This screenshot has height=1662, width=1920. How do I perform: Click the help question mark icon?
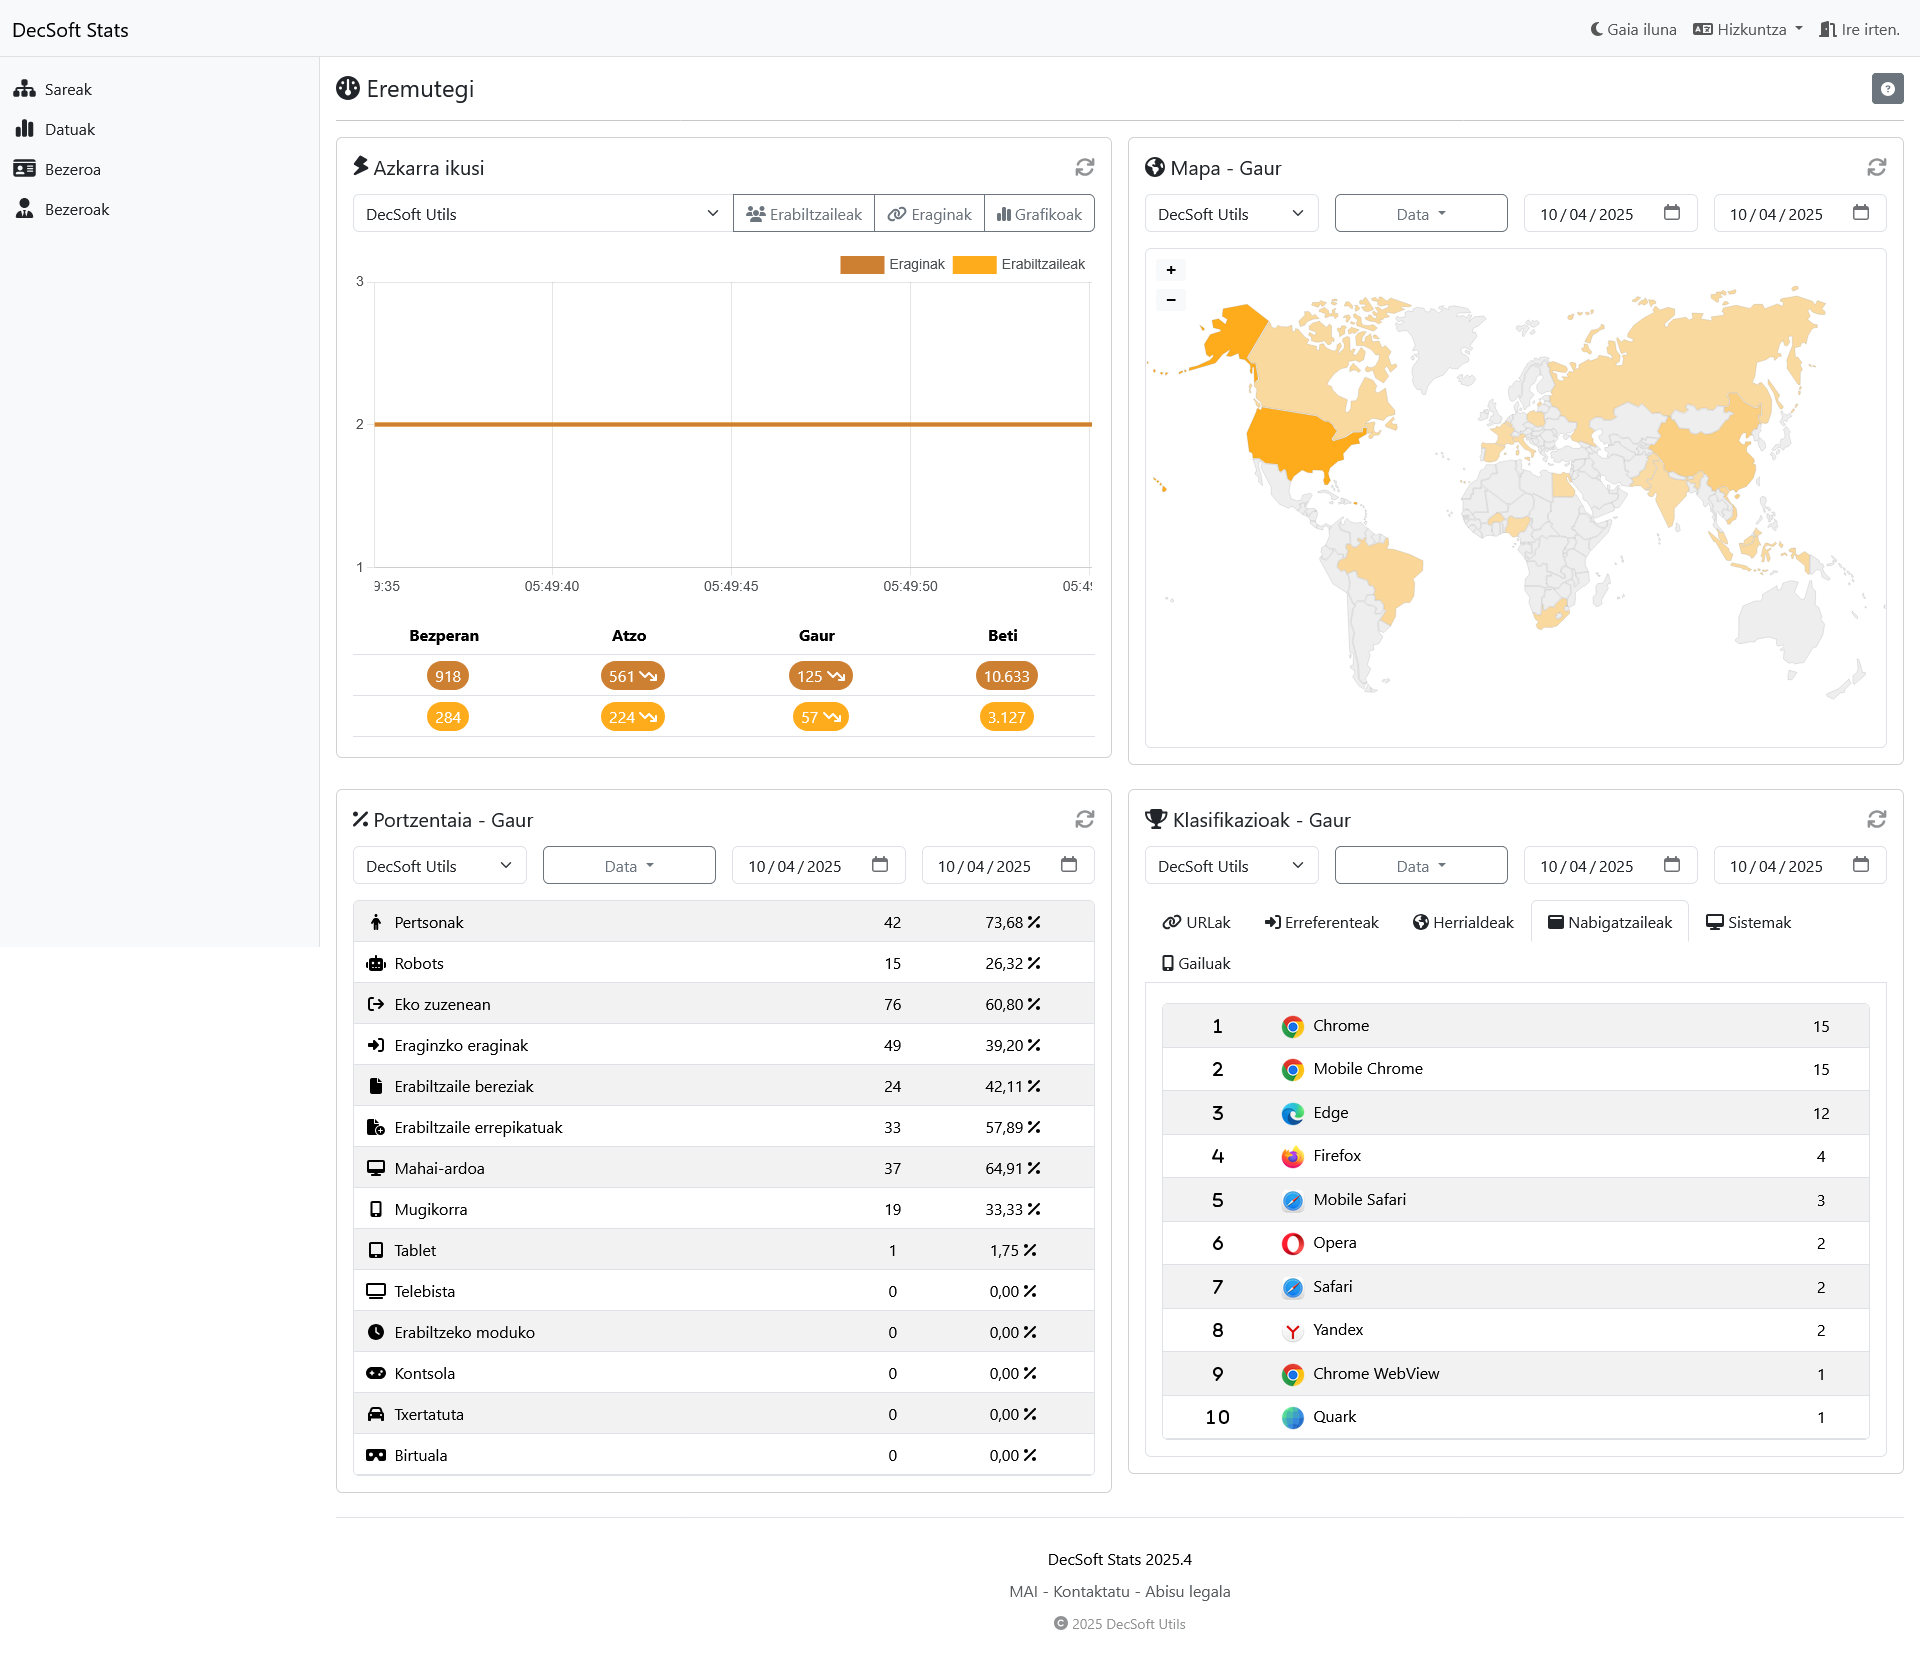(x=1887, y=89)
